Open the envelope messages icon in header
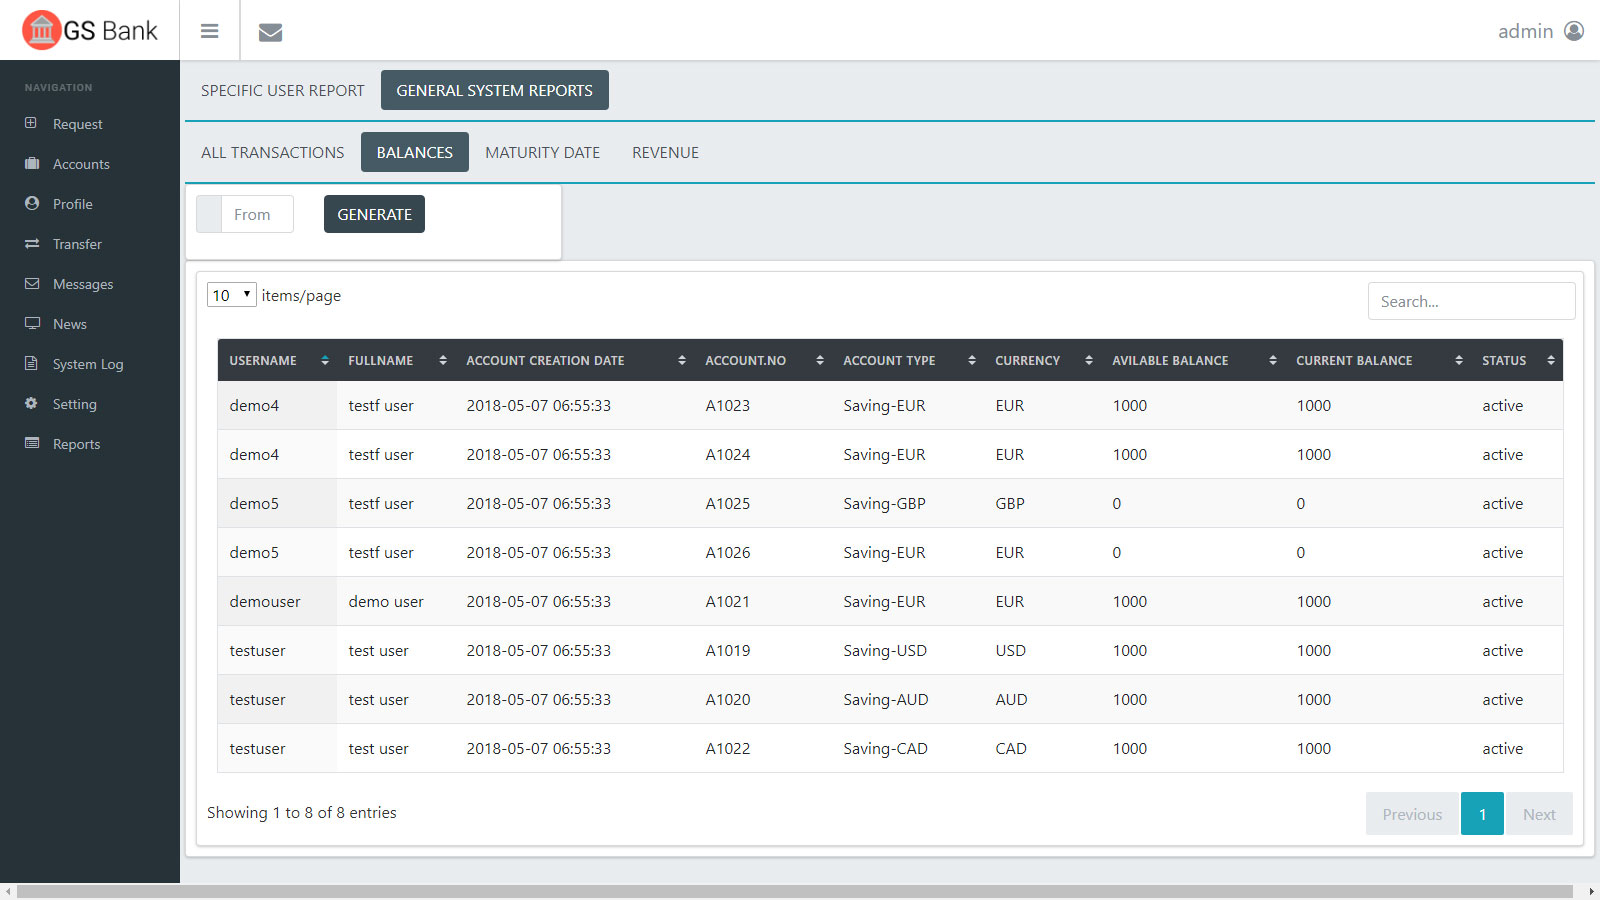 pos(270,32)
